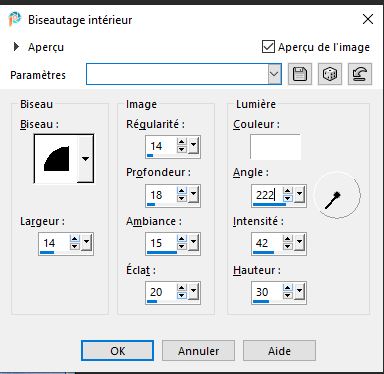Screen dimensions: 384x374
Task: Click the randomize parameters dice icon
Action: tap(330, 74)
